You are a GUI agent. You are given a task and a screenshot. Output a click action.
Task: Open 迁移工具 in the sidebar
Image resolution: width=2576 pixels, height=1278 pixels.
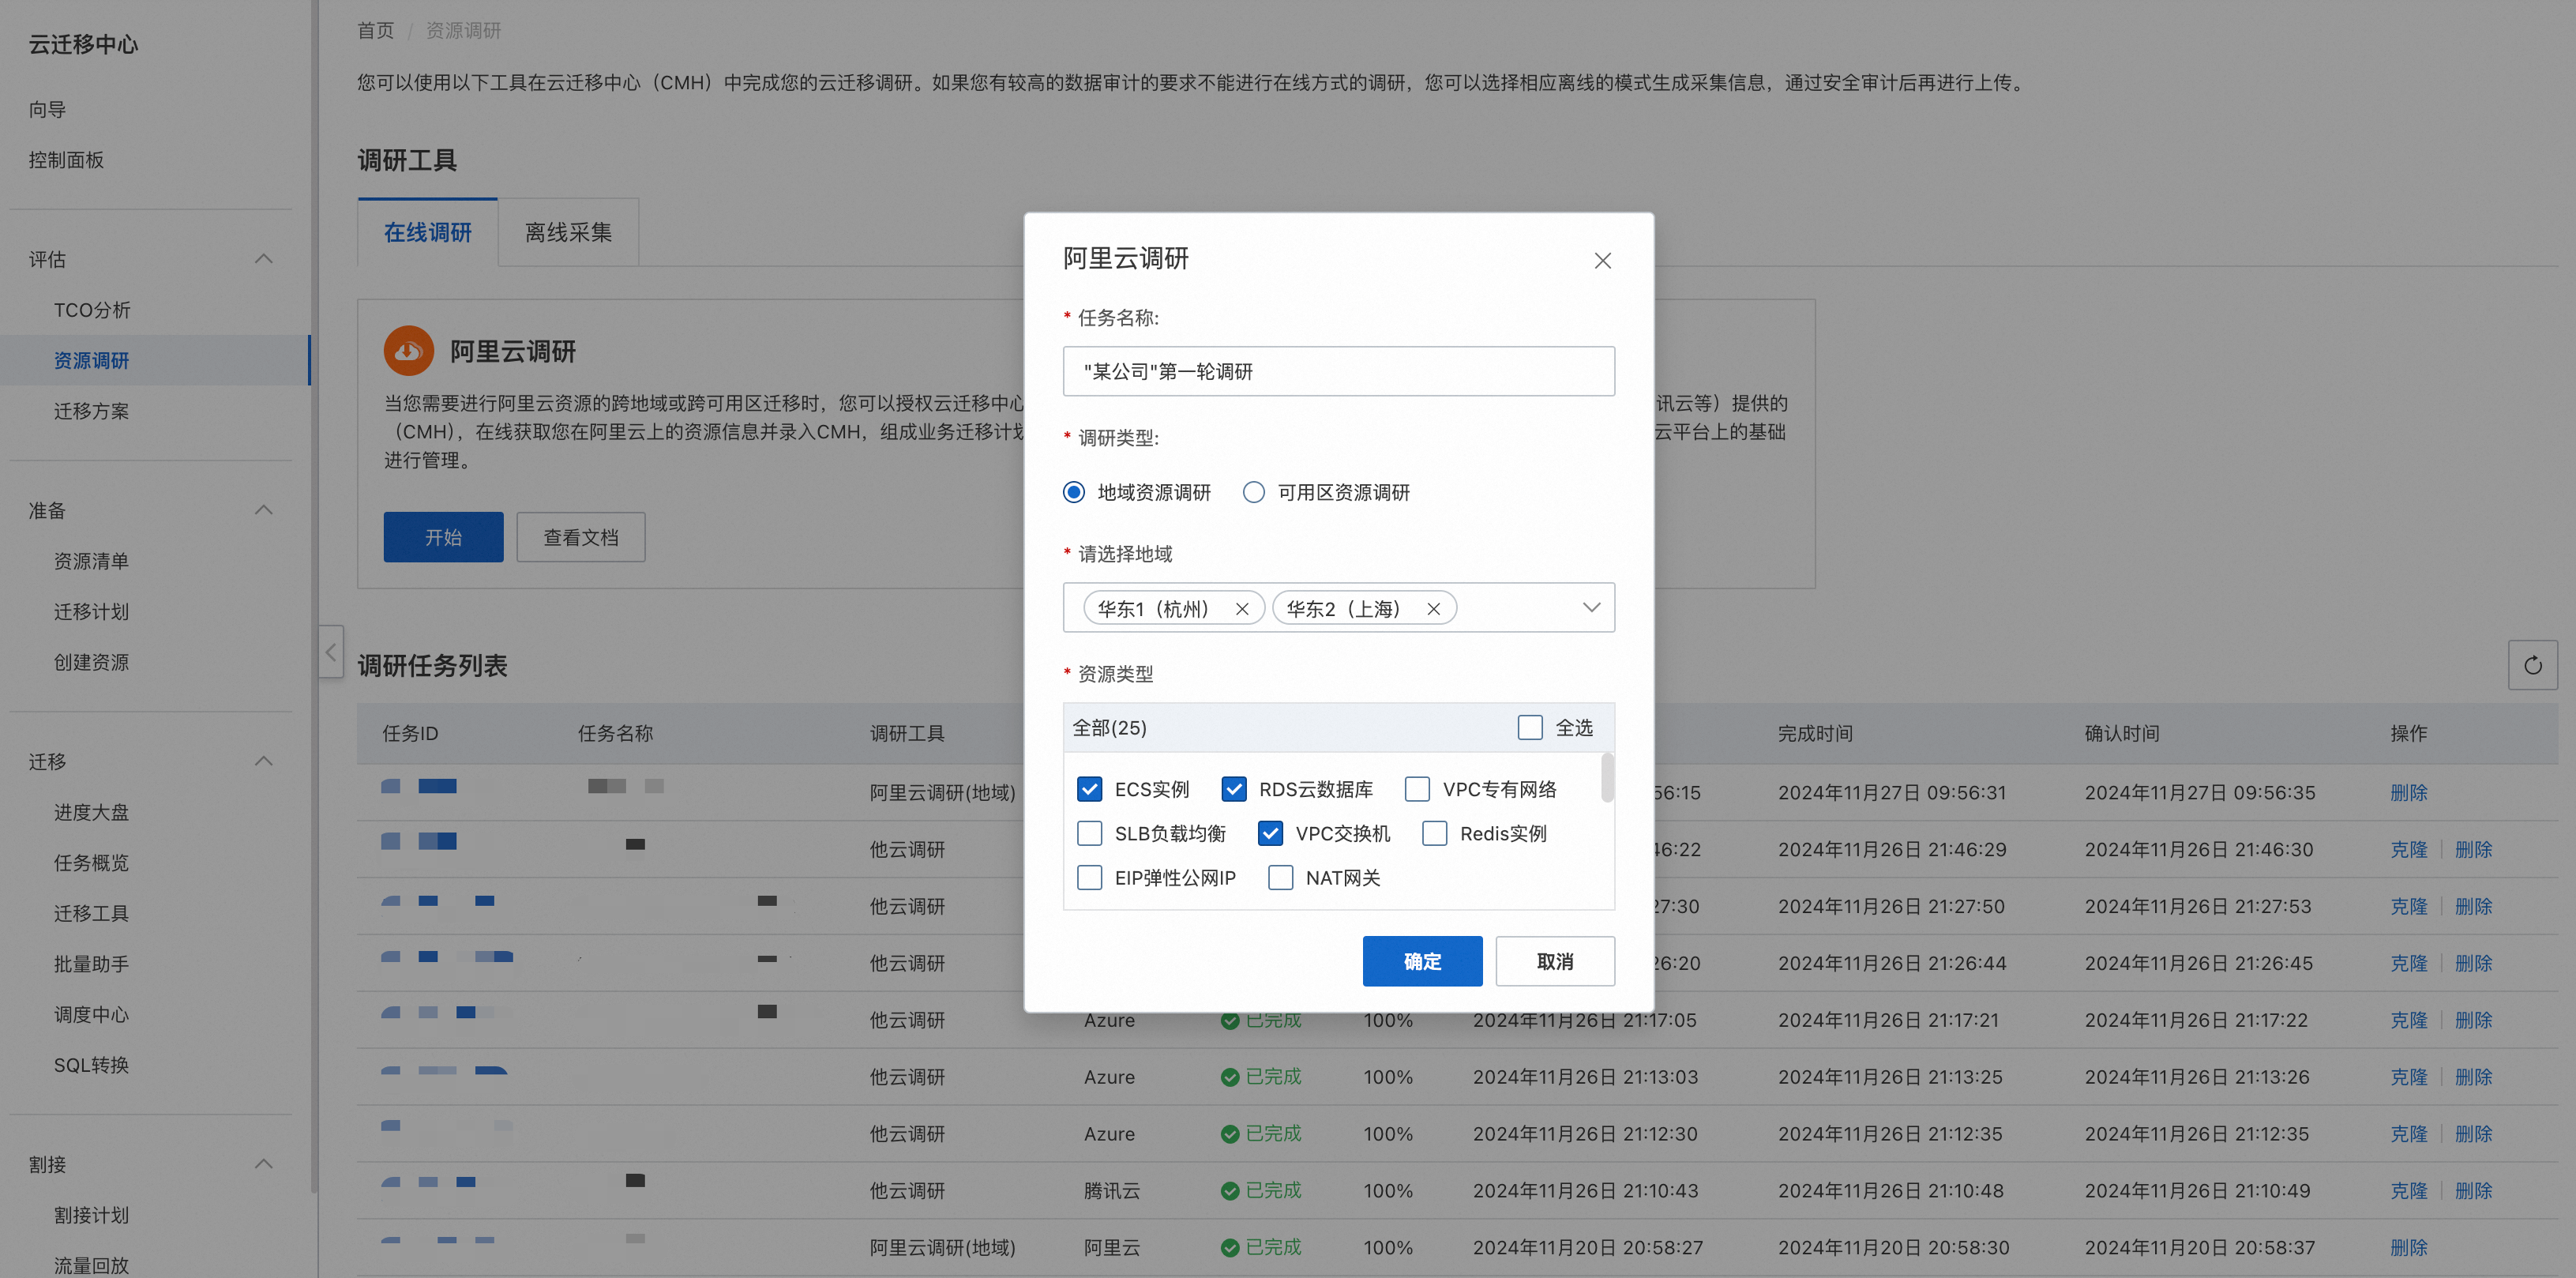point(91,913)
